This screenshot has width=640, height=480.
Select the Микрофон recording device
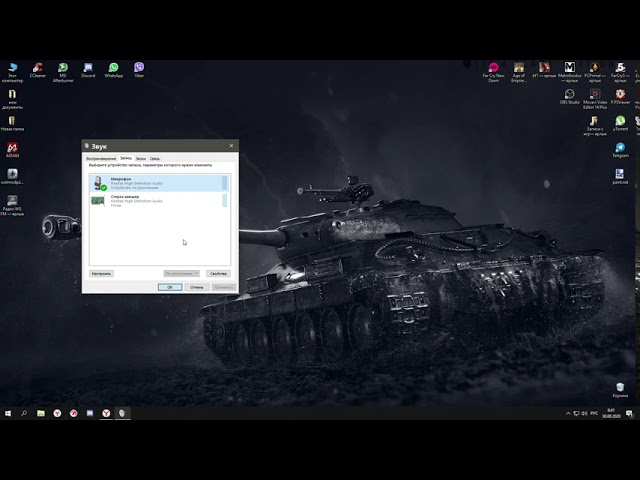pyautogui.click(x=160, y=183)
